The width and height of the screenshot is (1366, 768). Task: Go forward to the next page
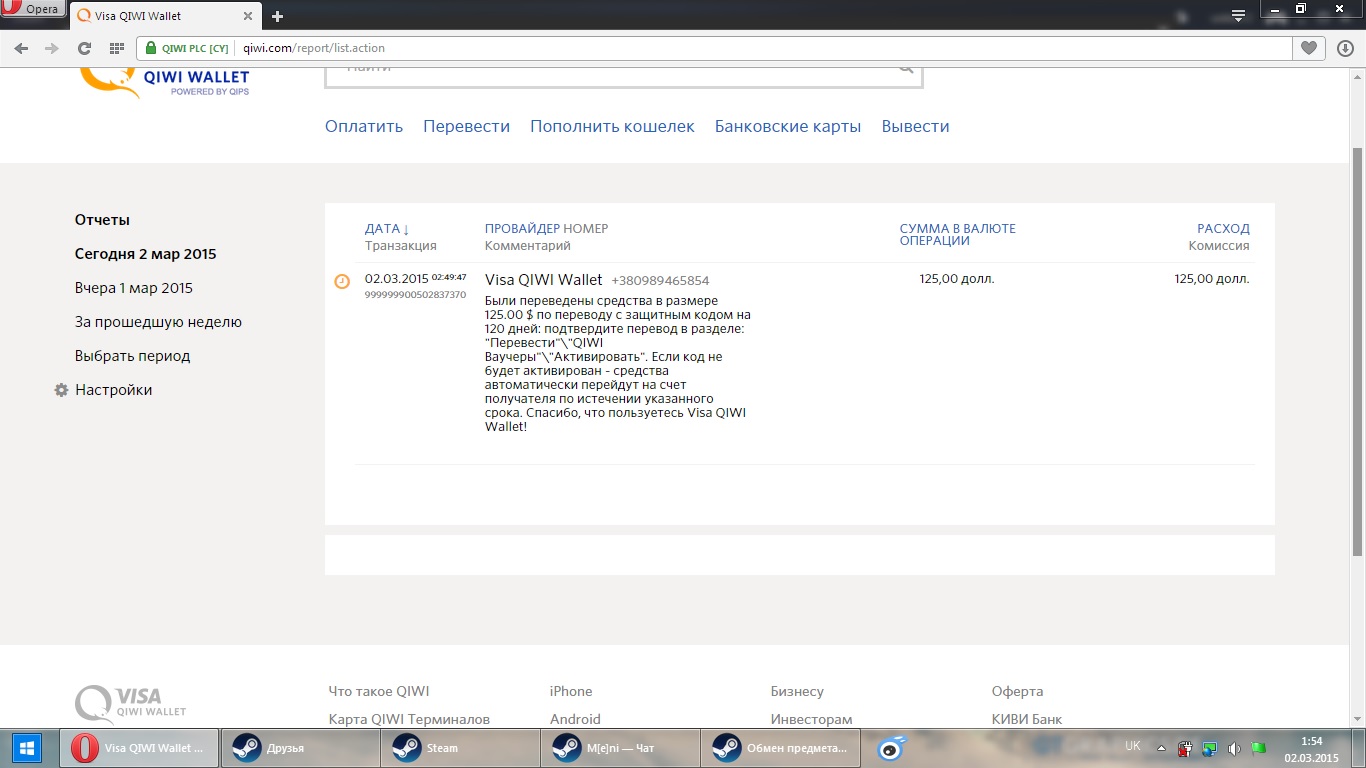(52, 48)
